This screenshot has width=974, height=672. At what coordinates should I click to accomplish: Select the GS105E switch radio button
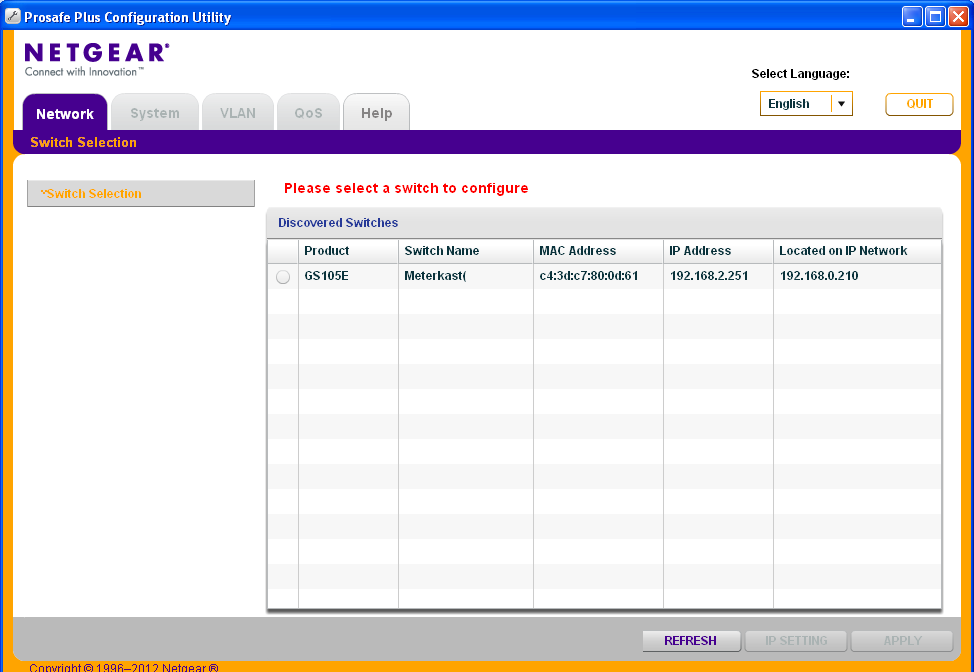click(x=283, y=277)
